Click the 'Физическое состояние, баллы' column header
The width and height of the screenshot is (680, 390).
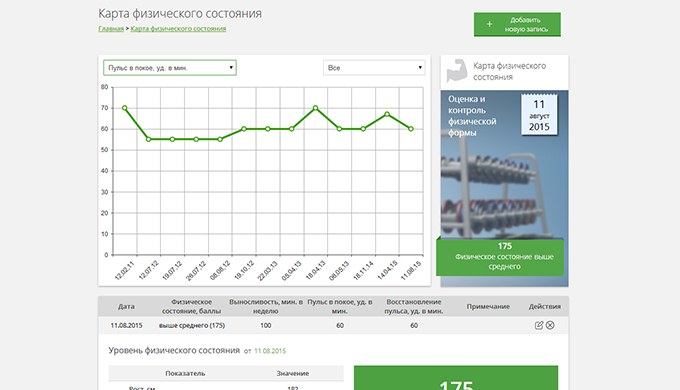tap(191, 306)
